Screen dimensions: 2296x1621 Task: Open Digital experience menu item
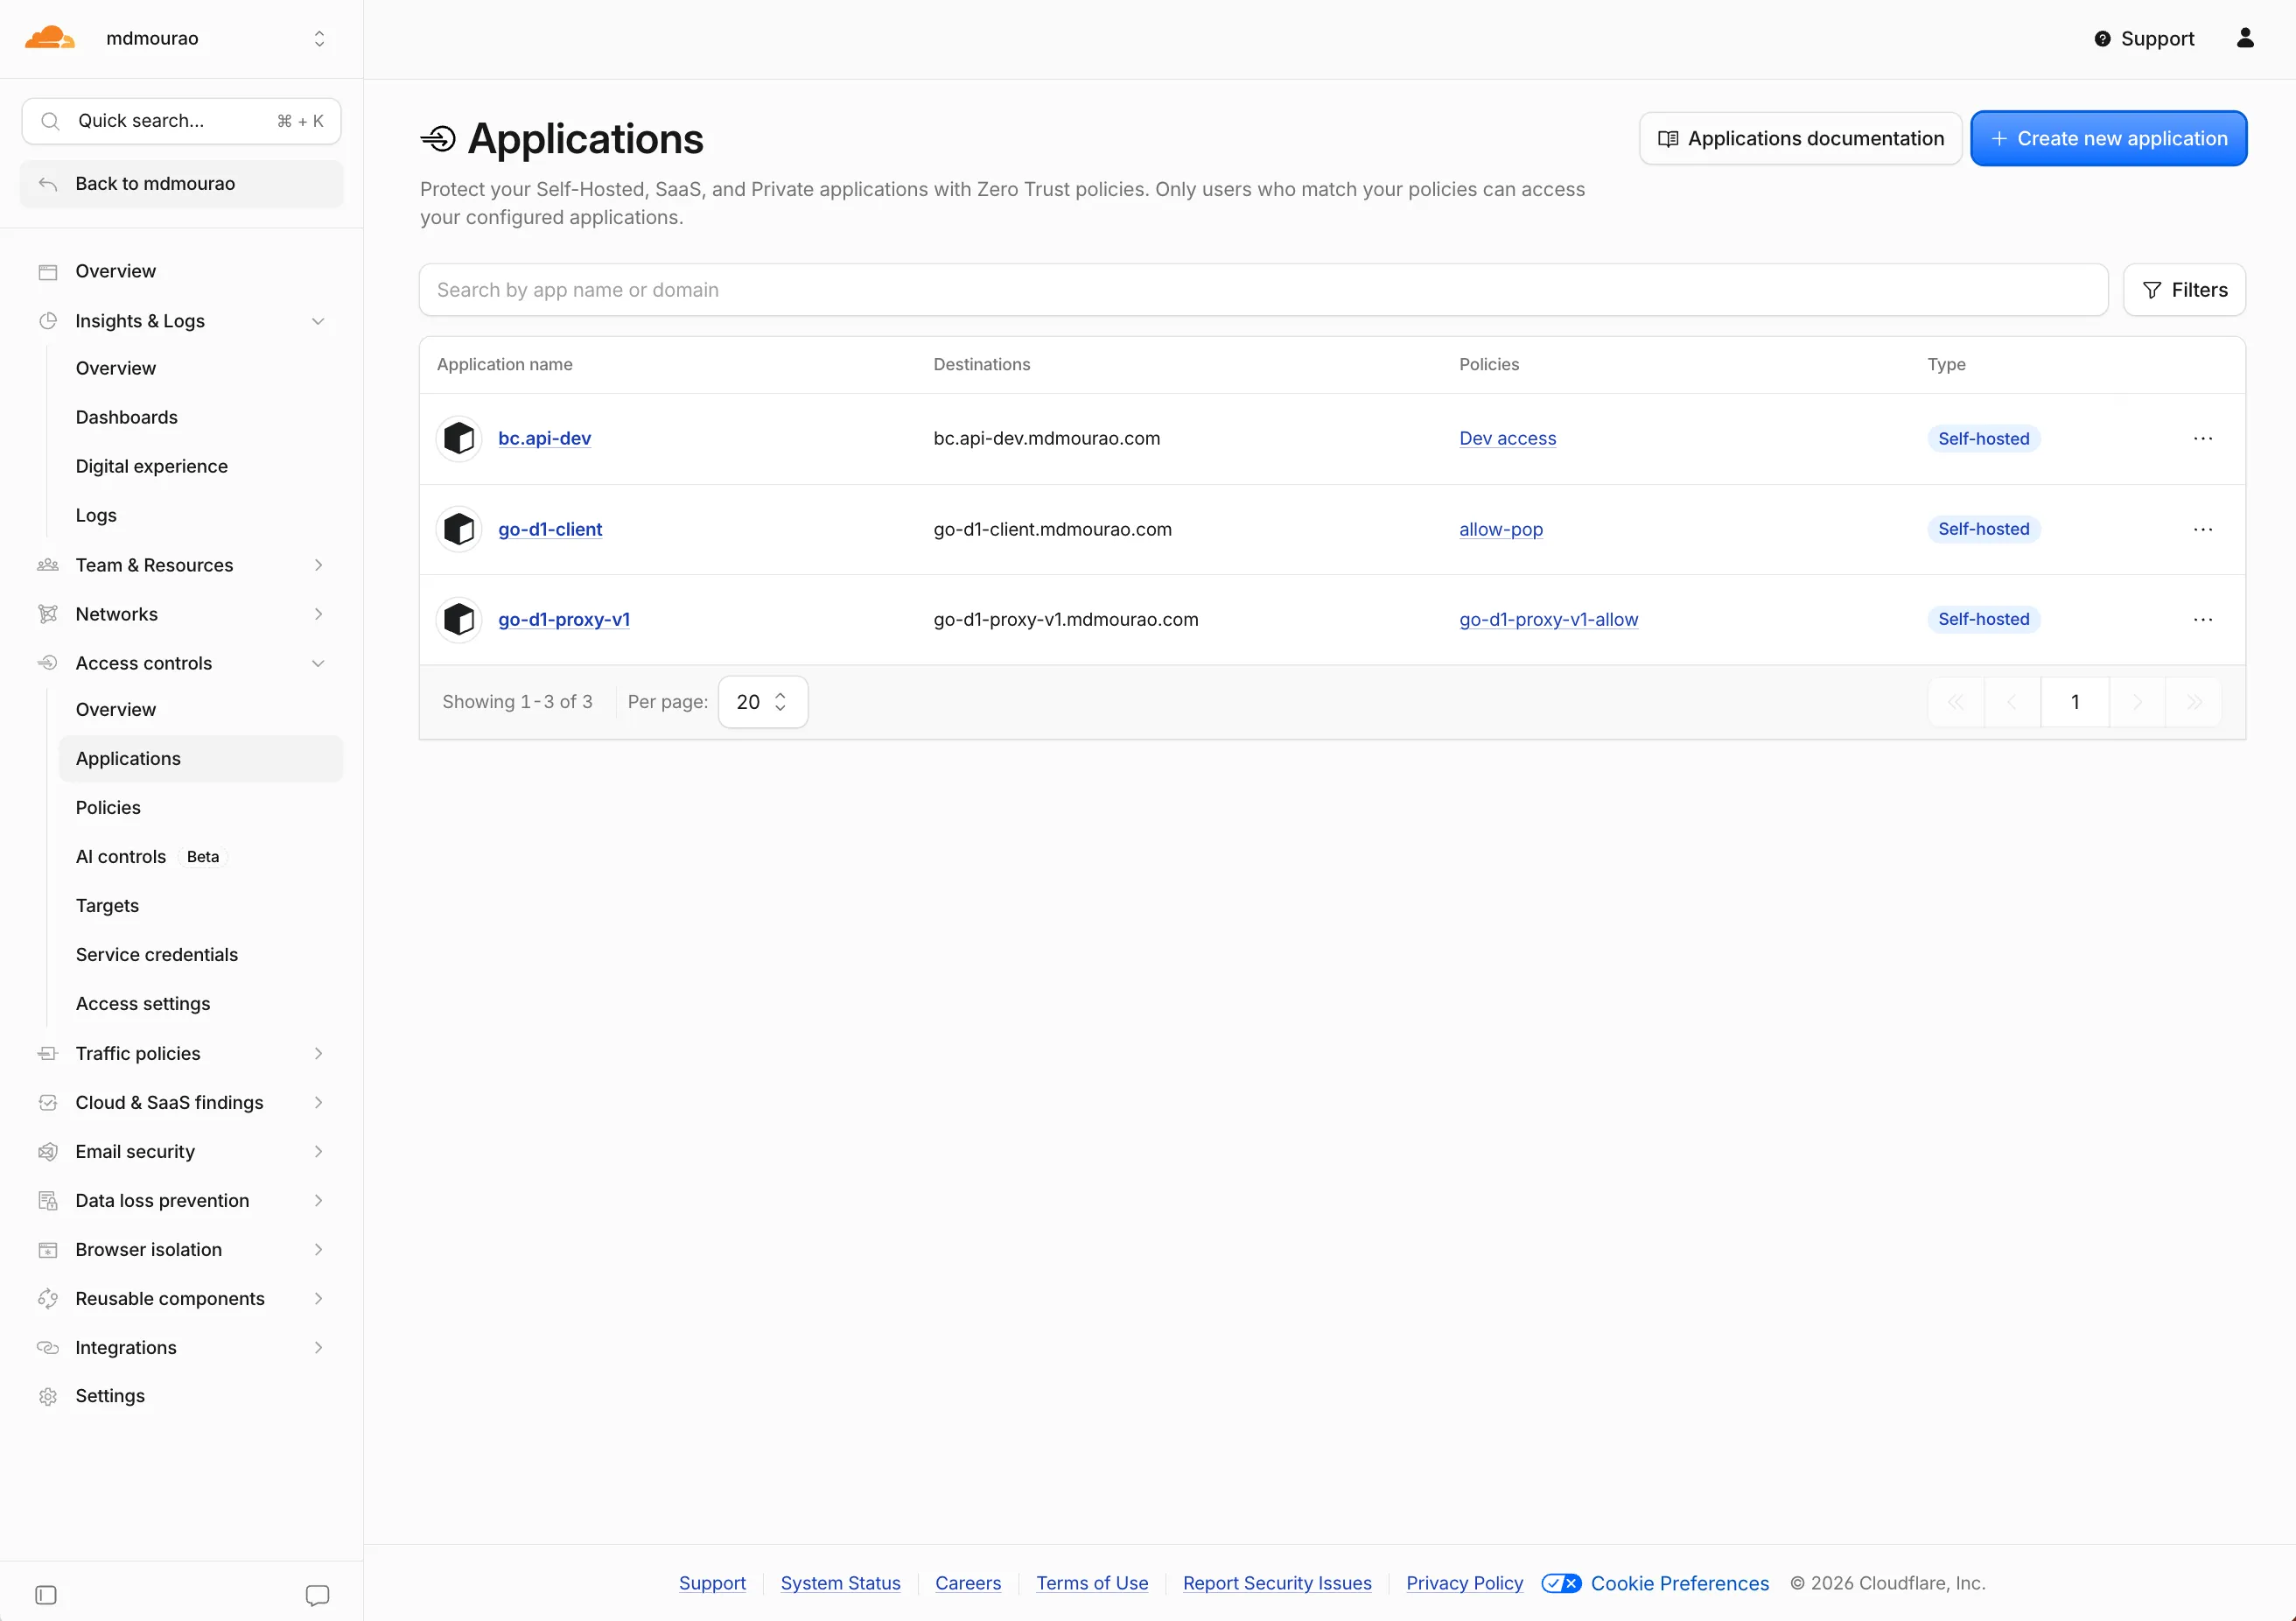[151, 466]
